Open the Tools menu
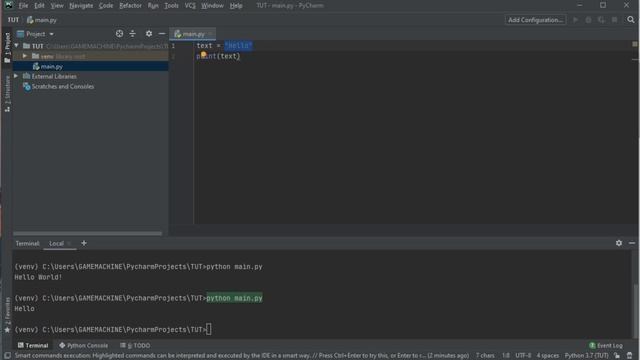The height and width of the screenshot is (360, 640). 171,6
